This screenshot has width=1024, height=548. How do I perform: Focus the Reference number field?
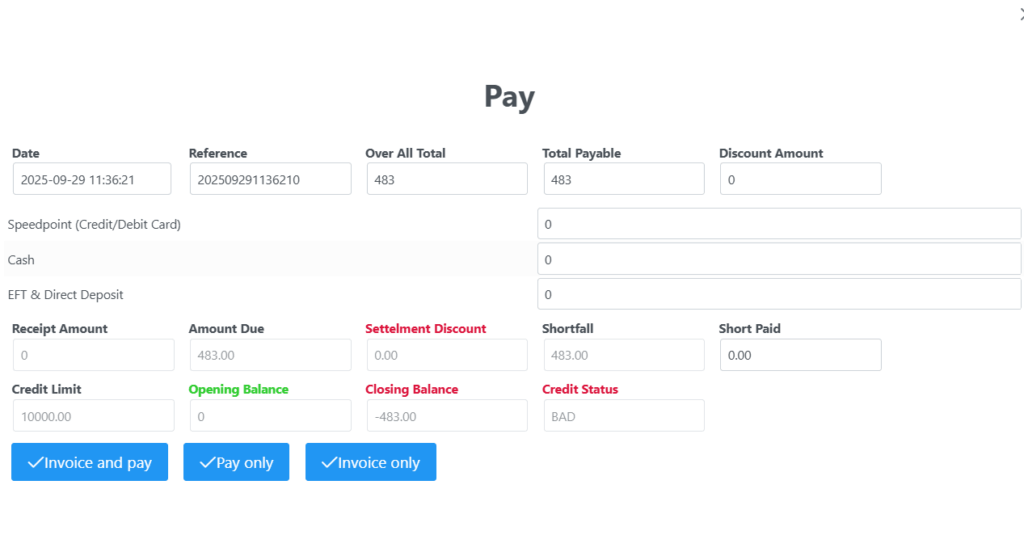270,180
